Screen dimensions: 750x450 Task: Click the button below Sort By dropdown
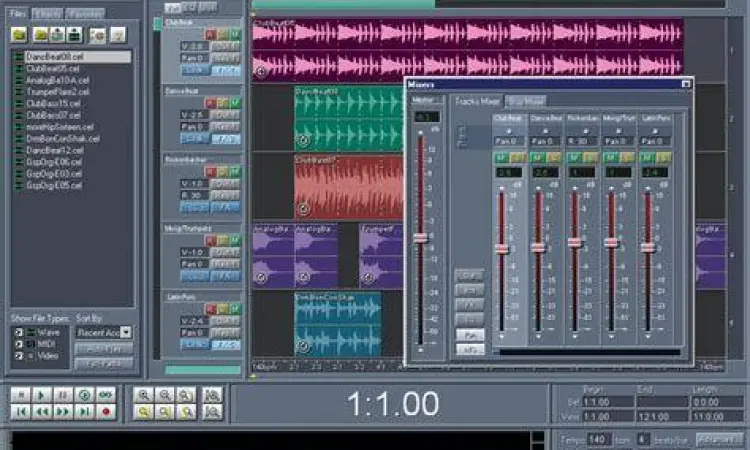pyautogui.click(x=104, y=348)
